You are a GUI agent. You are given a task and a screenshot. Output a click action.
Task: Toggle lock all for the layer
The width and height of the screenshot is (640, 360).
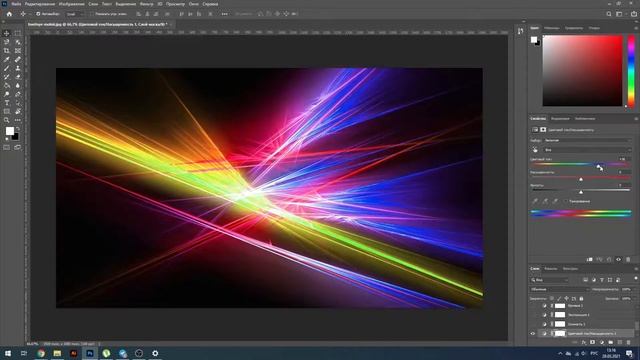(582, 299)
